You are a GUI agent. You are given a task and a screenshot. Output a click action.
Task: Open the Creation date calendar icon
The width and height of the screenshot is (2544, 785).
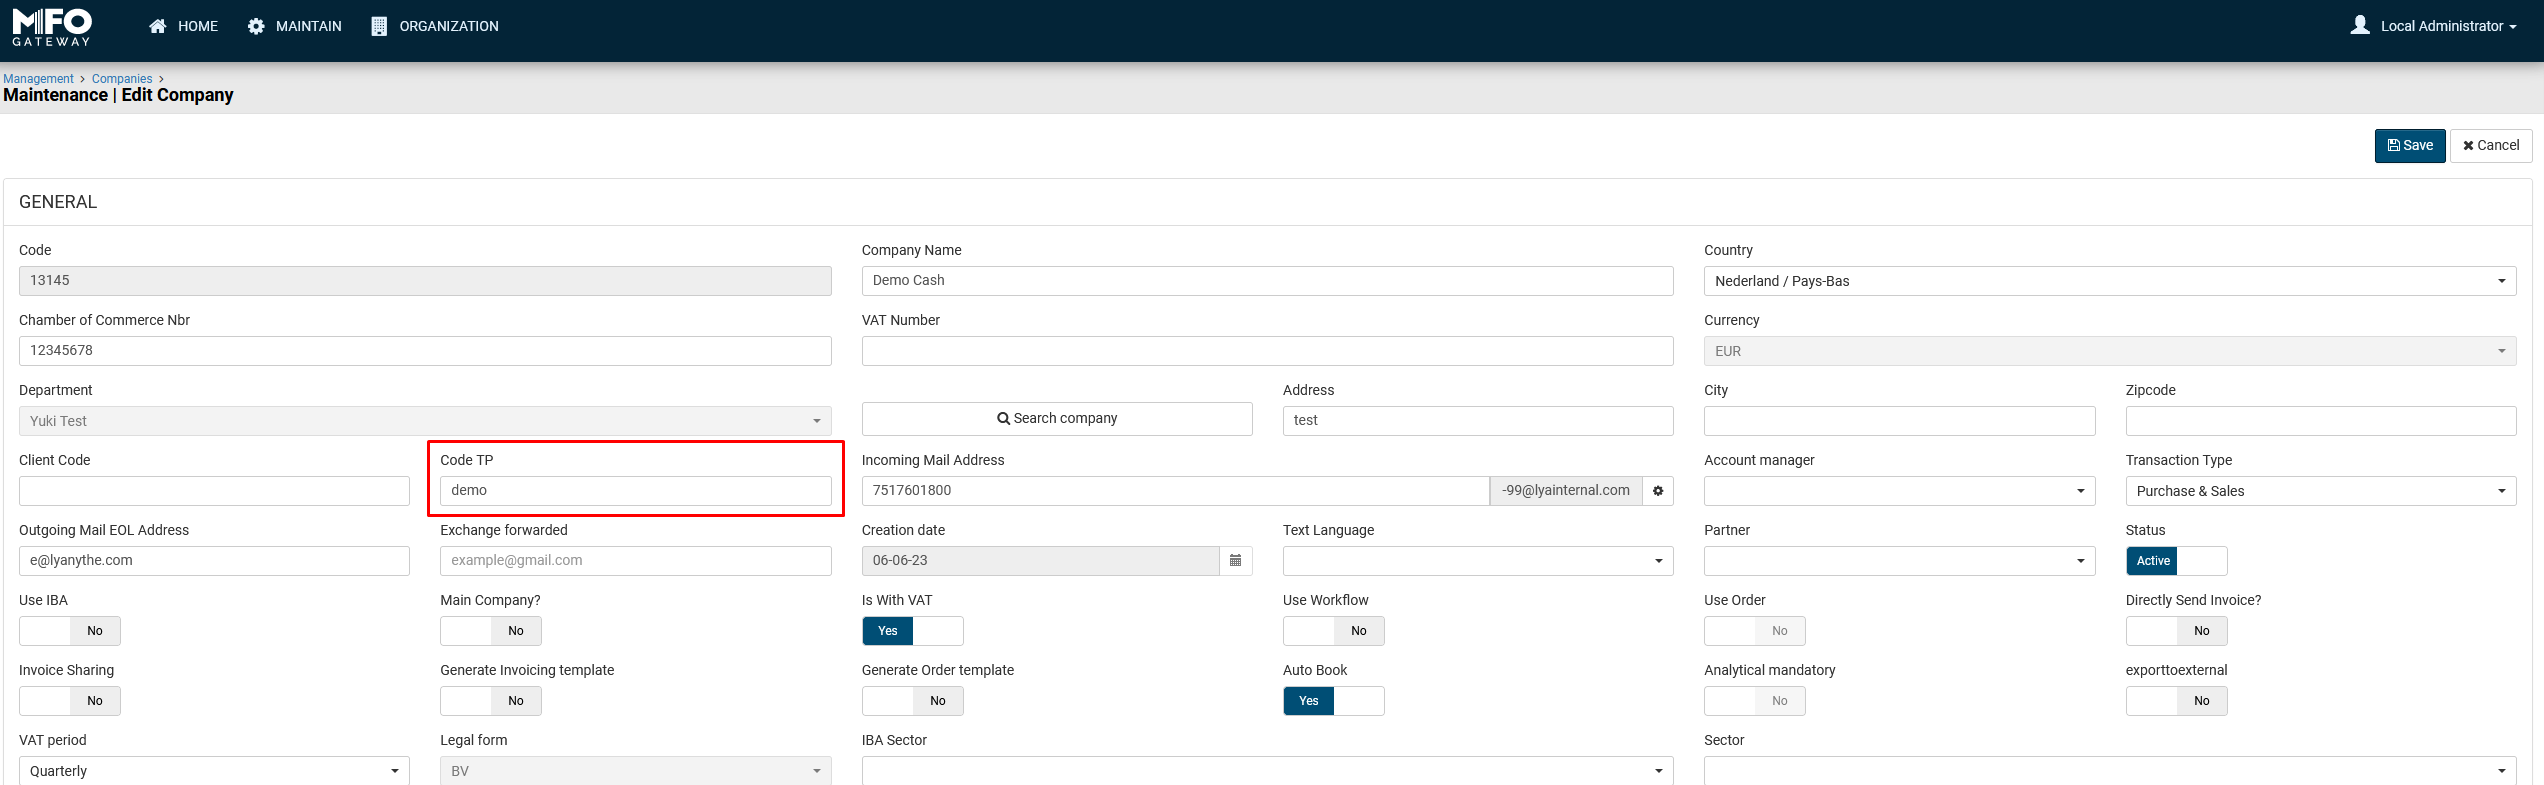click(1236, 561)
